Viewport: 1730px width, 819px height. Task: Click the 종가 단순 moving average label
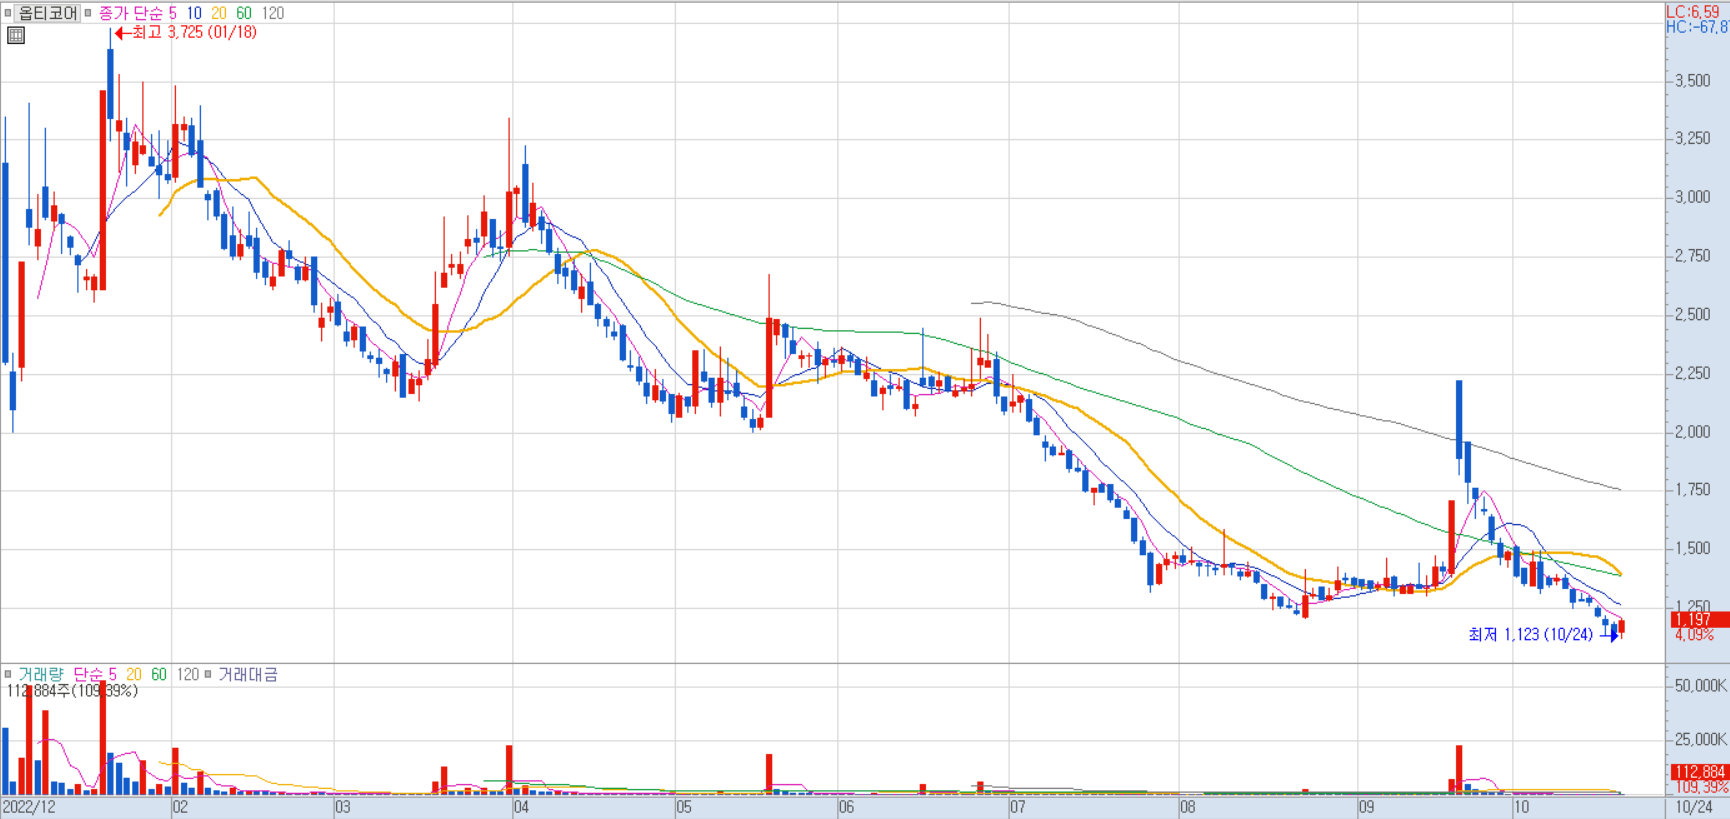[x=131, y=13]
